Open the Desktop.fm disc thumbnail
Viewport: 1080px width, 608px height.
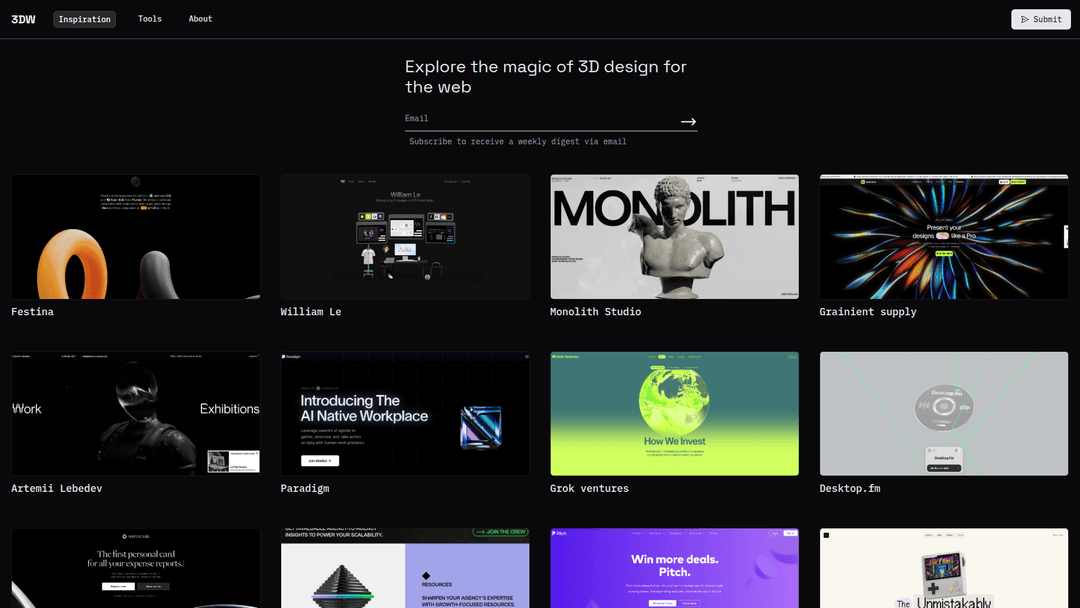click(943, 414)
